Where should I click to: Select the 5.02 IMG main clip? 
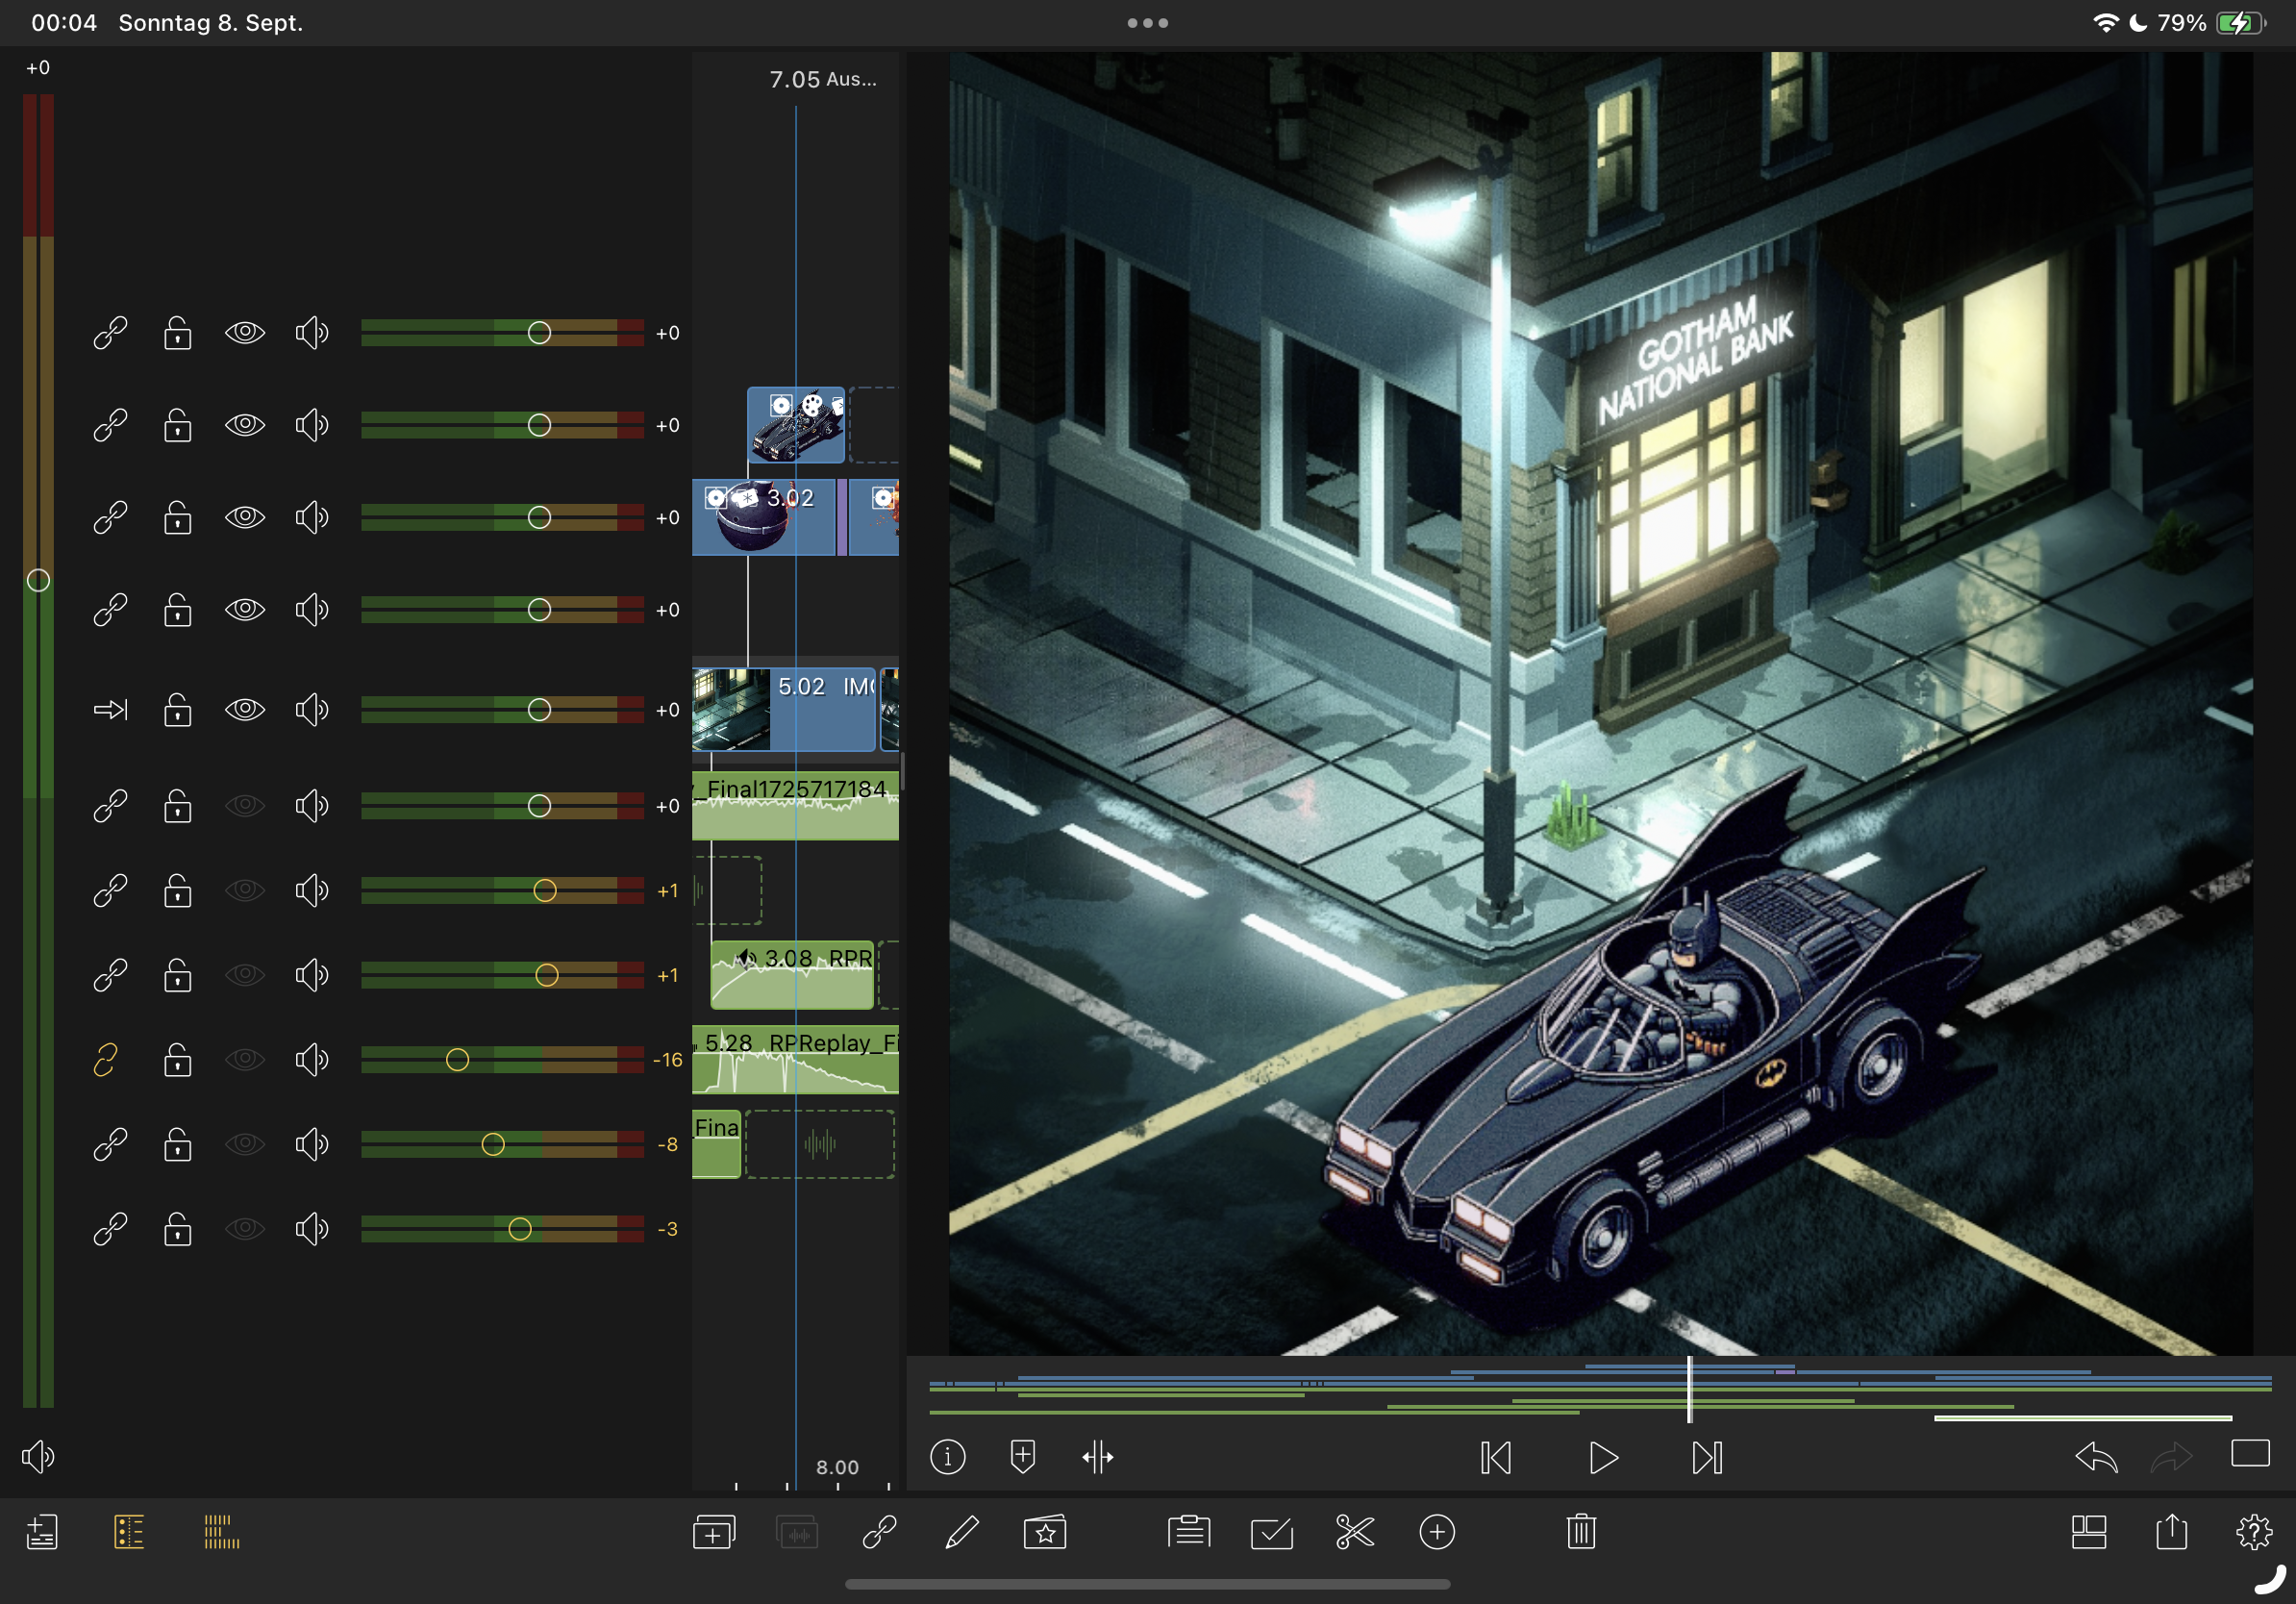click(x=783, y=710)
